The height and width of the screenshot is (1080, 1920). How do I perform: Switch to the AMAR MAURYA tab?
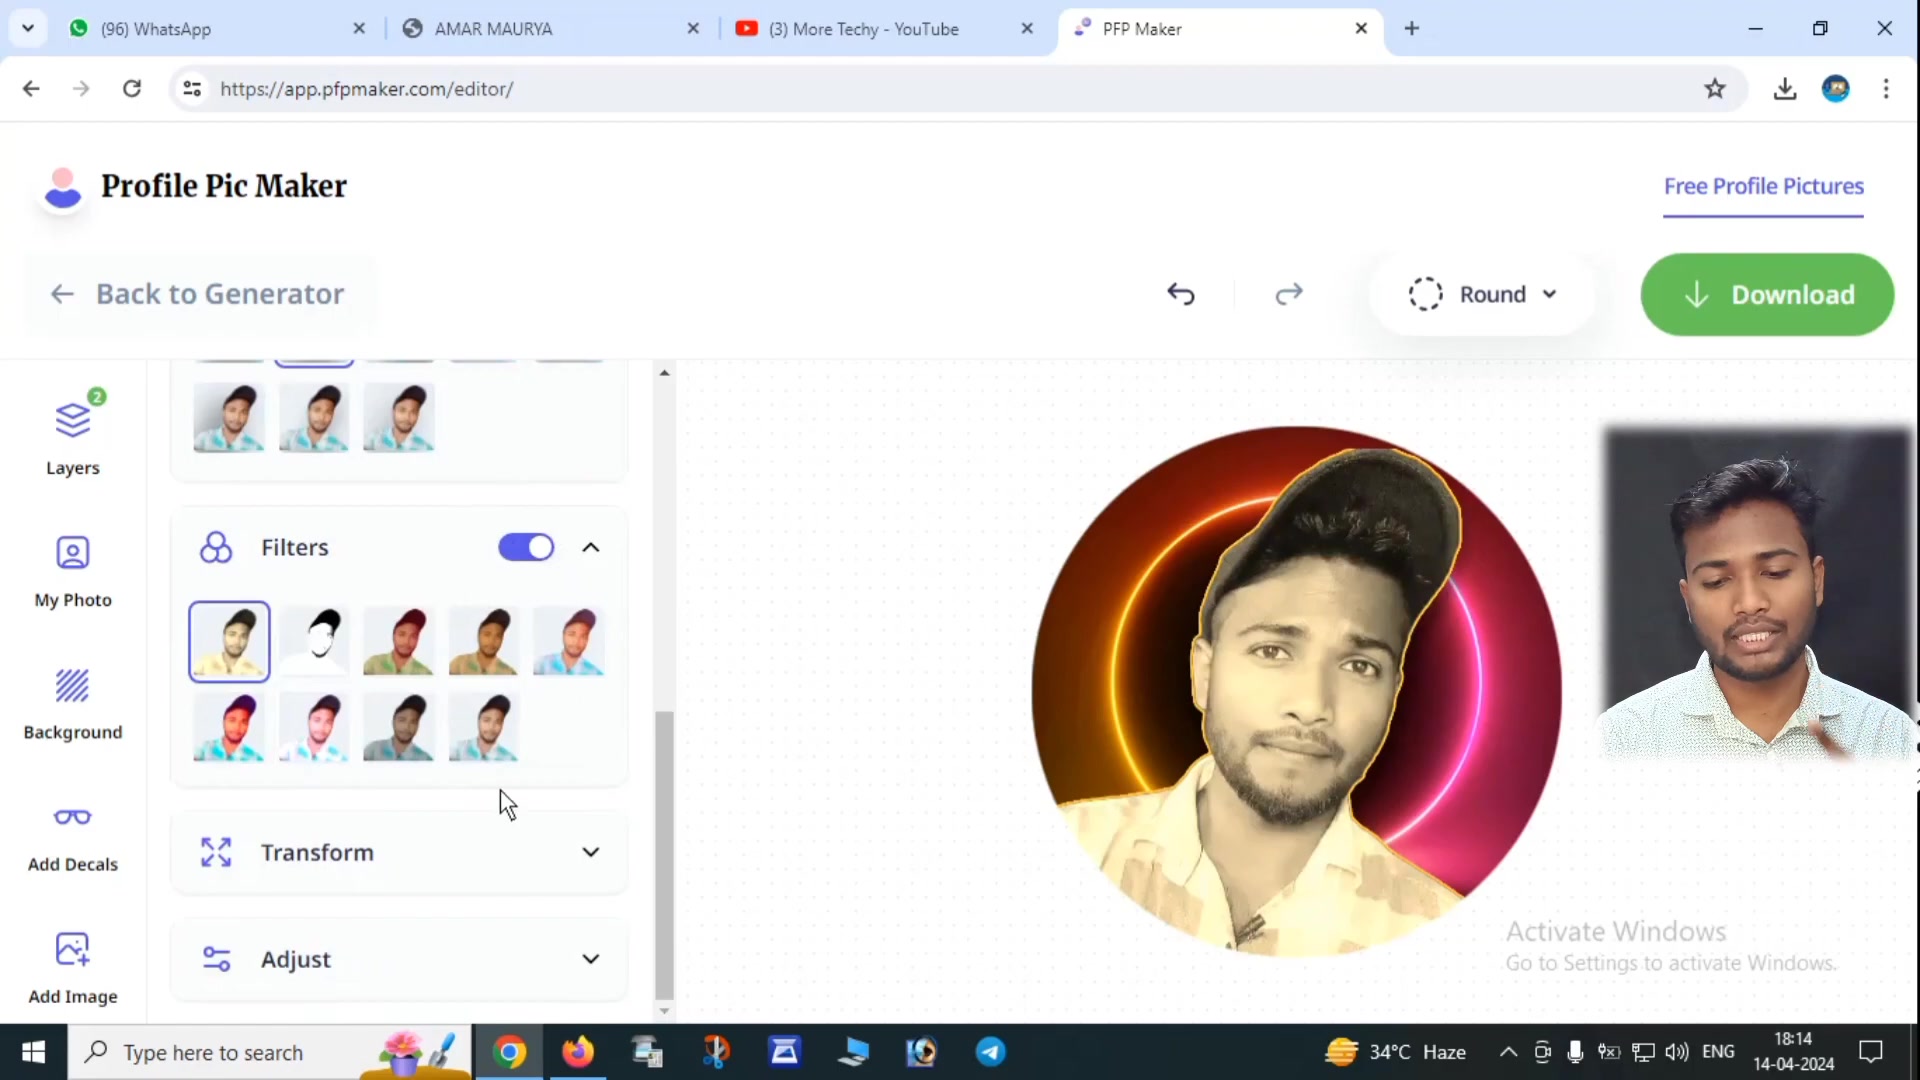(550, 29)
